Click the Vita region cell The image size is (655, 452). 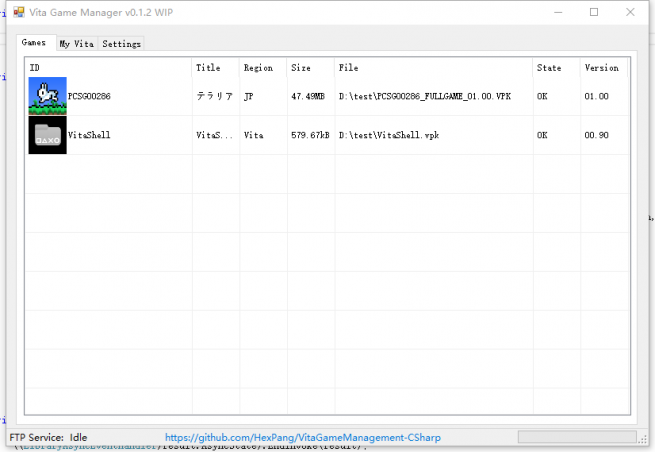click(254, 135)
